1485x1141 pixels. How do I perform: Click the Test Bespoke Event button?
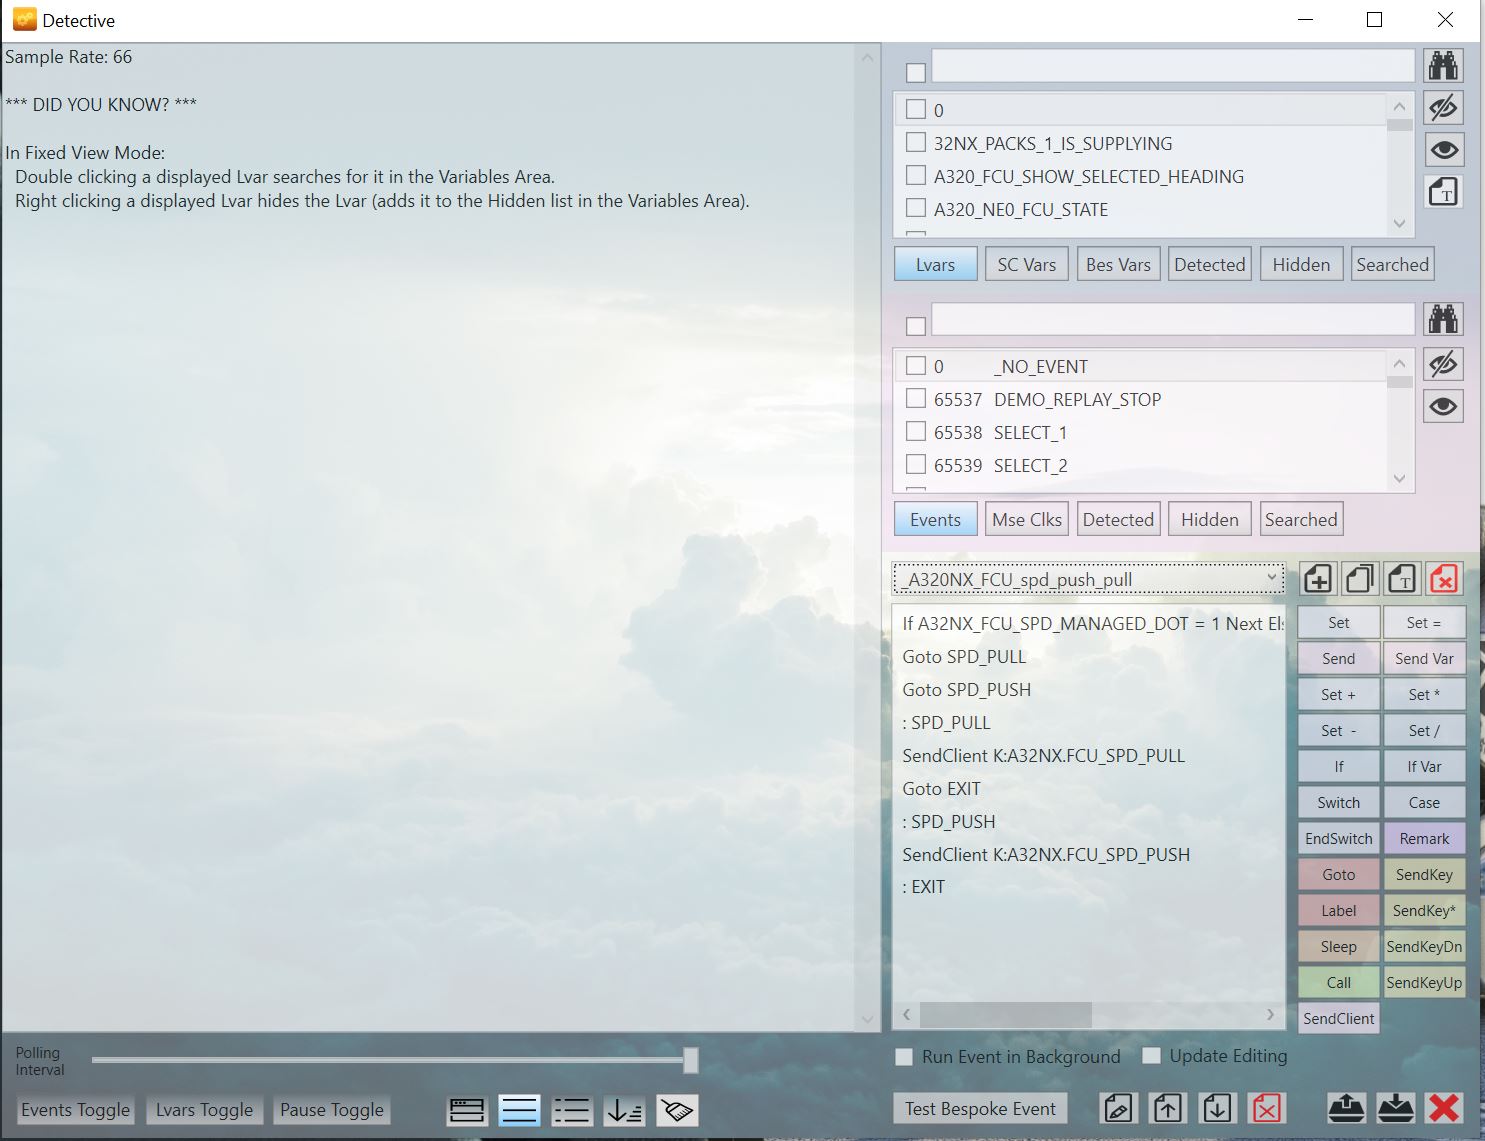tap(980, 1108)
